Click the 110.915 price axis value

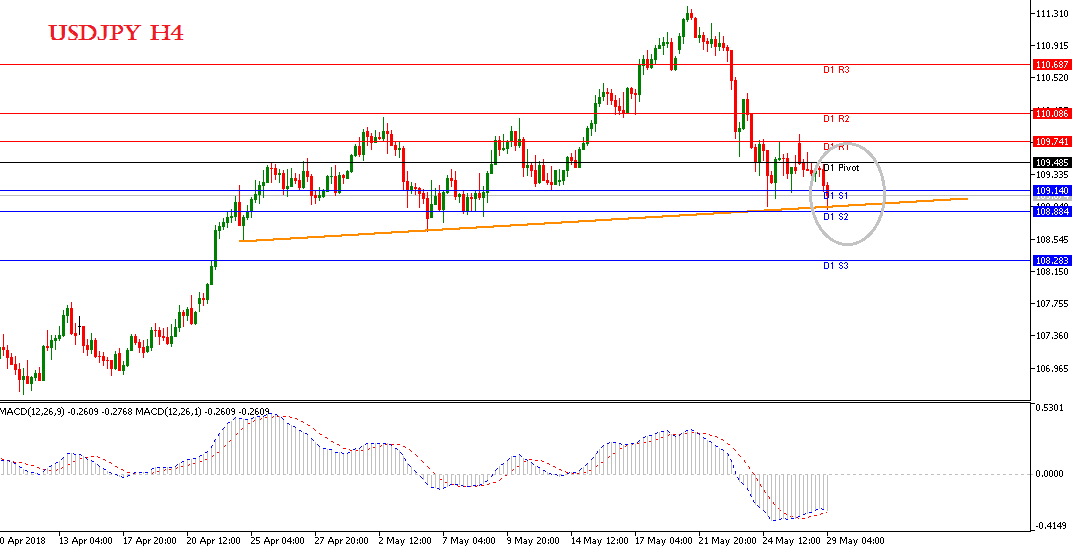pyautogui.click(x=1051, y=46)
